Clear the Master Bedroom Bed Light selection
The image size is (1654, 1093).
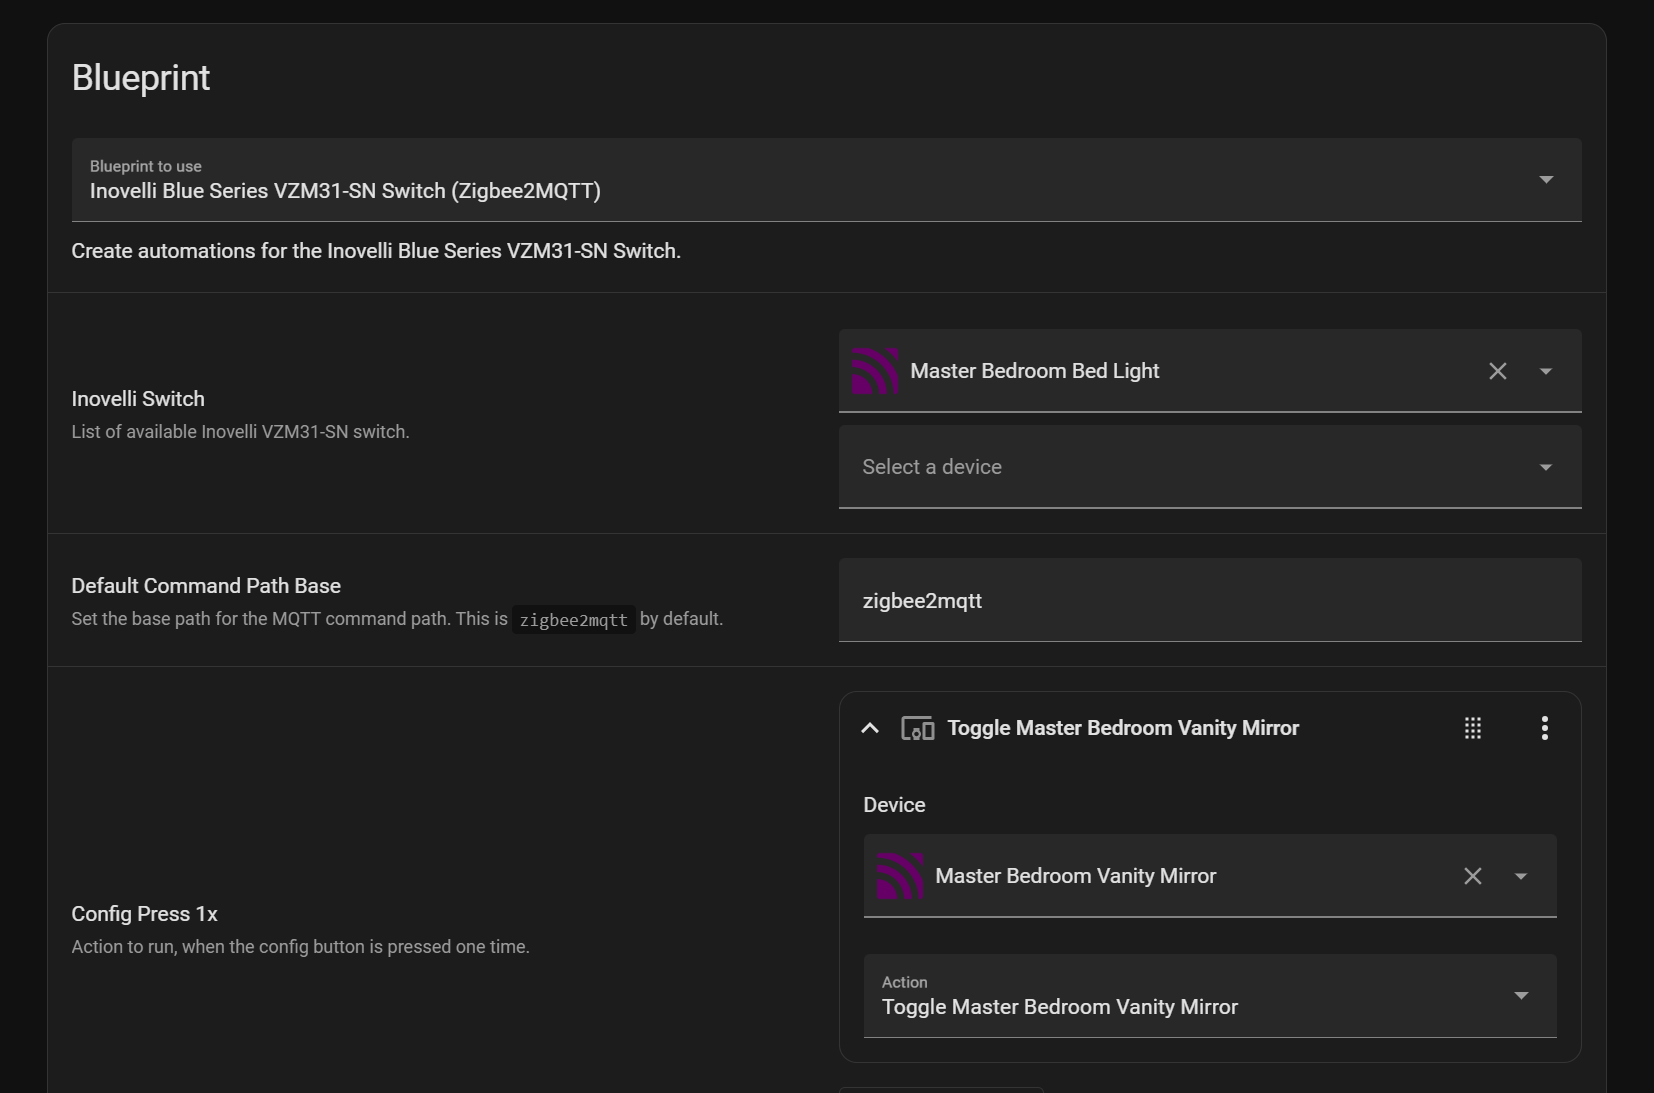(1497, 371)
